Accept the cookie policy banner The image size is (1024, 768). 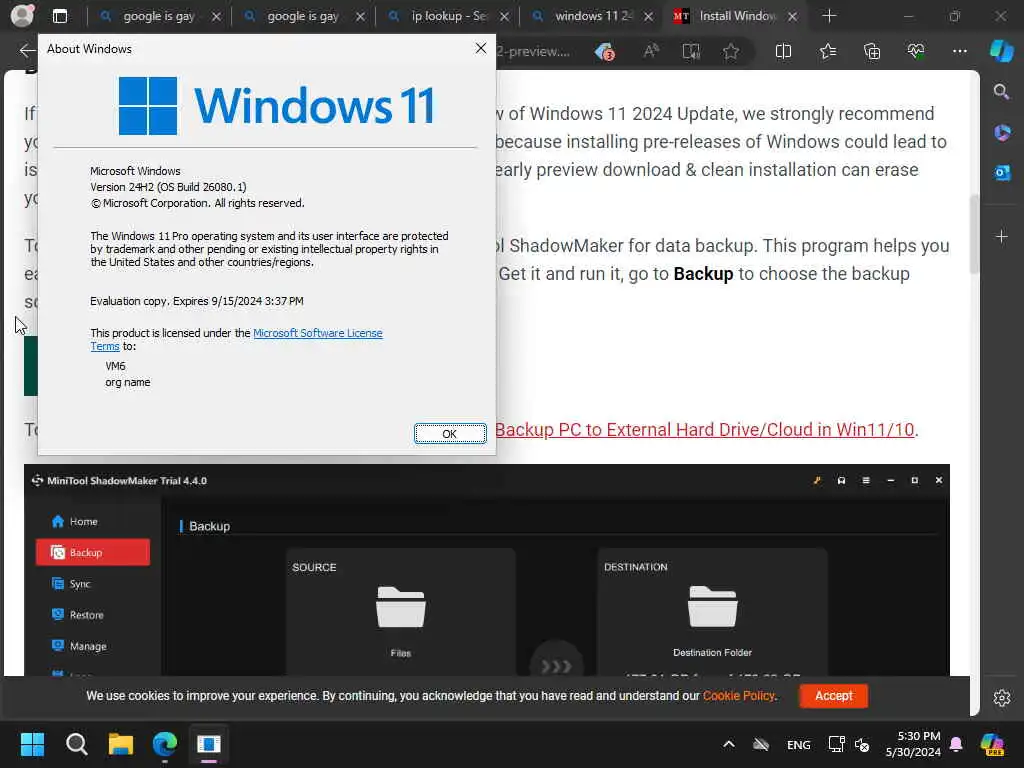point(833,696)
